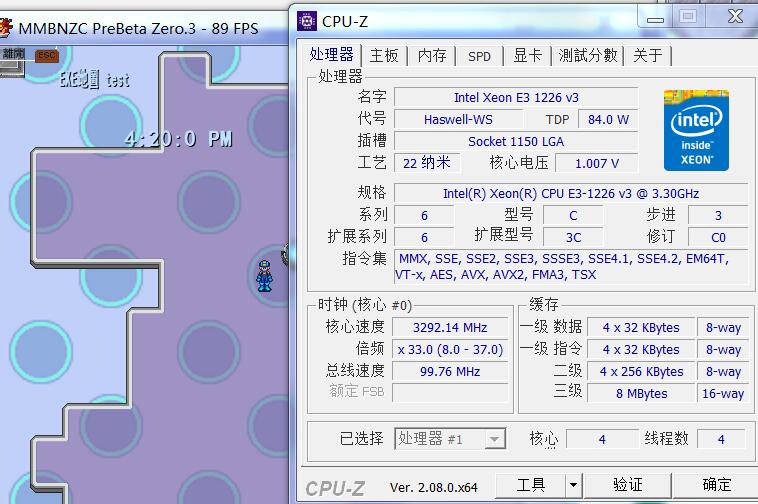Viewport: 758px width, 504px height.
Task: Click the L3 cache value 8 MBytes
Action: point(641,393)
